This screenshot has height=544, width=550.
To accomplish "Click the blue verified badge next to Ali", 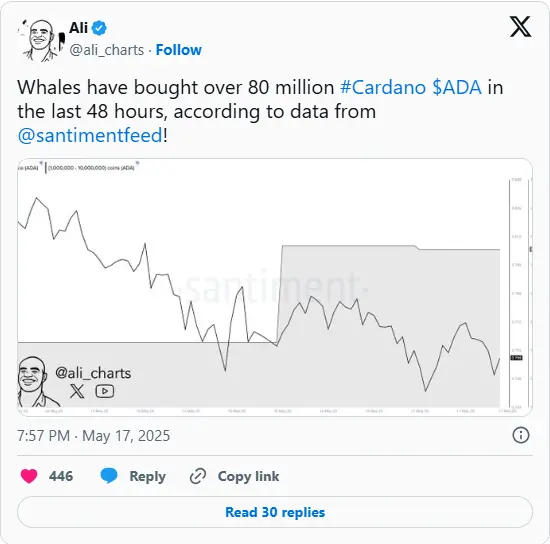I will click(99, 28).
